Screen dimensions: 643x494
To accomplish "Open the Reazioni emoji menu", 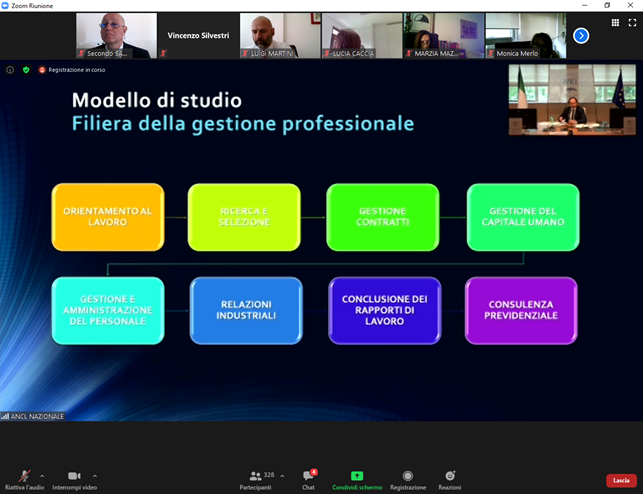I will [x=450, y=476].
